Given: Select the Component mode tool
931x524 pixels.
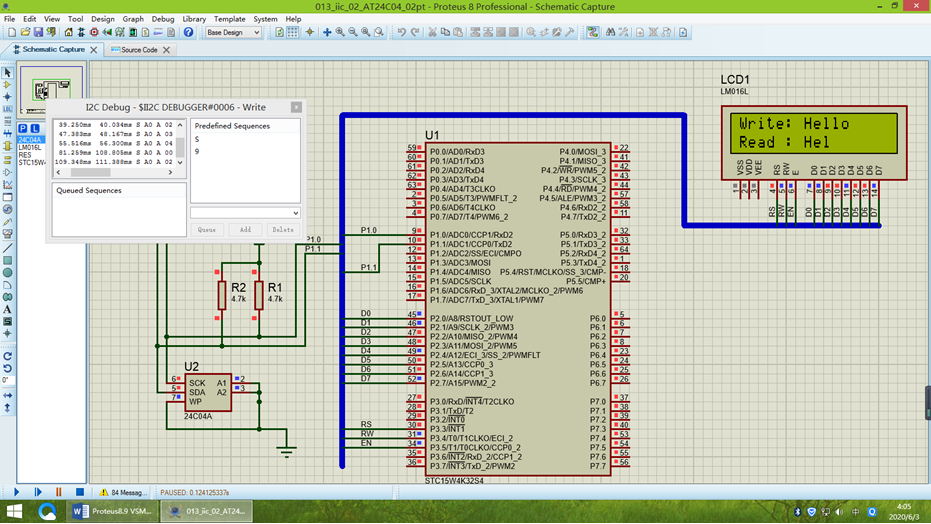Looking at the screenshot, I should [x=7, y=85].
